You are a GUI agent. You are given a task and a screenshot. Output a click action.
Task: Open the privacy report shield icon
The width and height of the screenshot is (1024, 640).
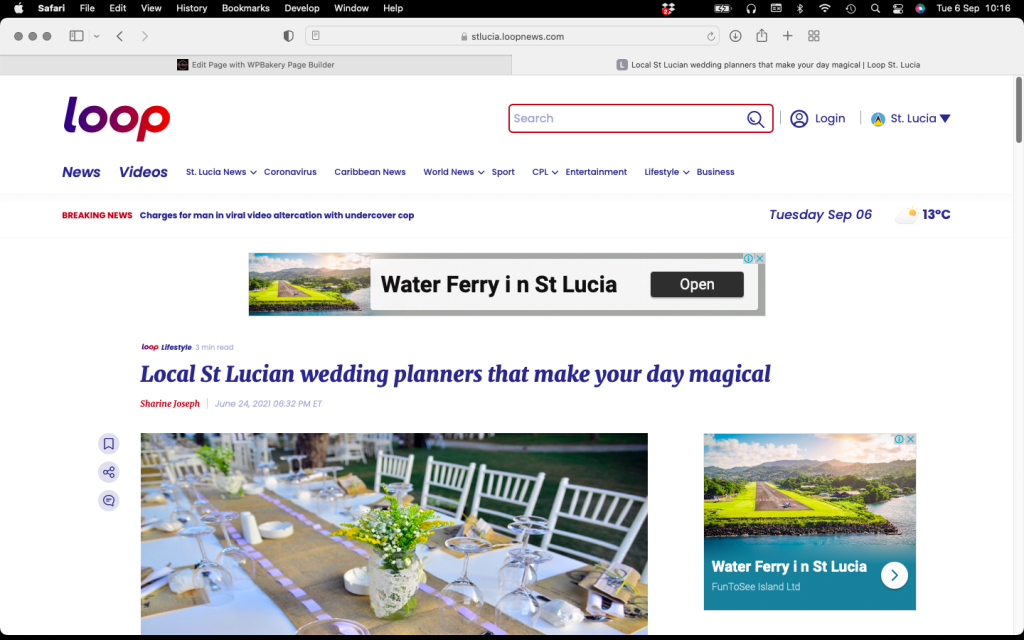288,37
